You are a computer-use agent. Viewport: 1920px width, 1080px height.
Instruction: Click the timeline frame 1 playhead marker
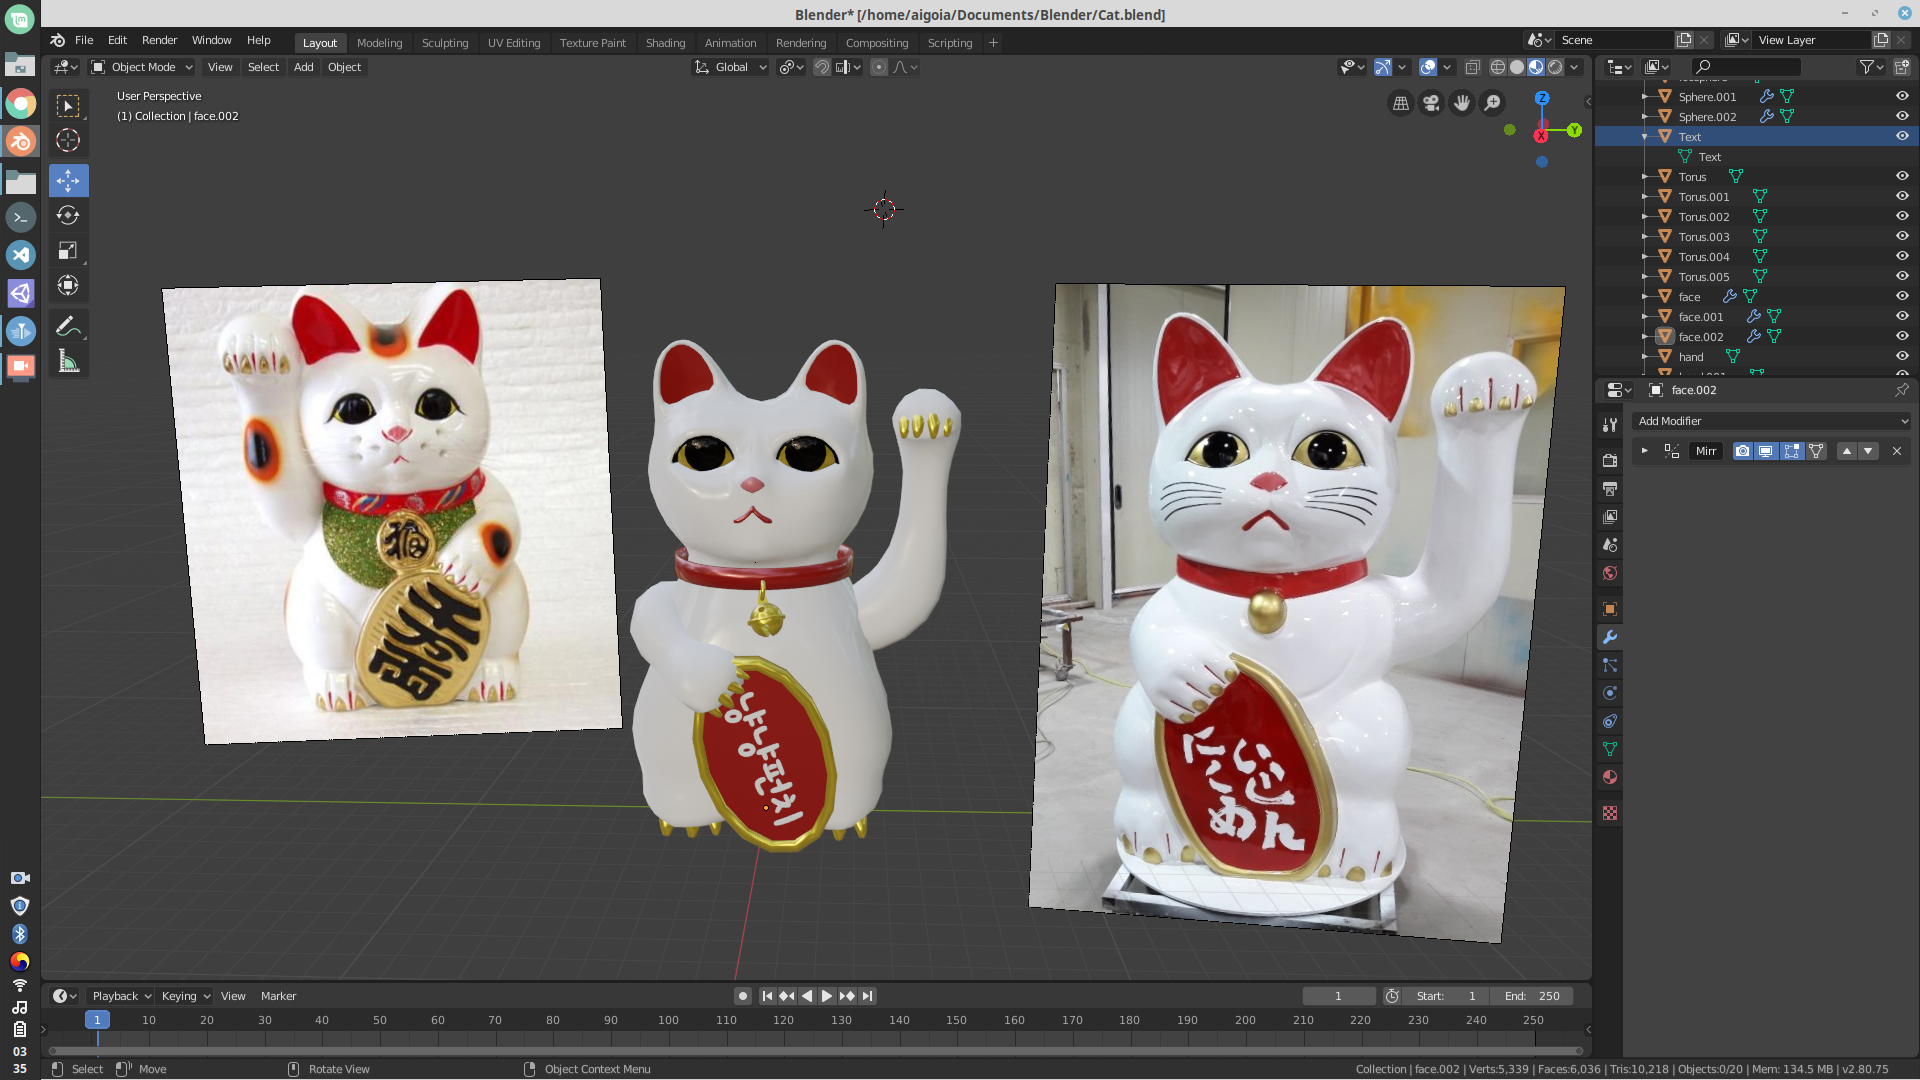click(x=97, y=1020)
